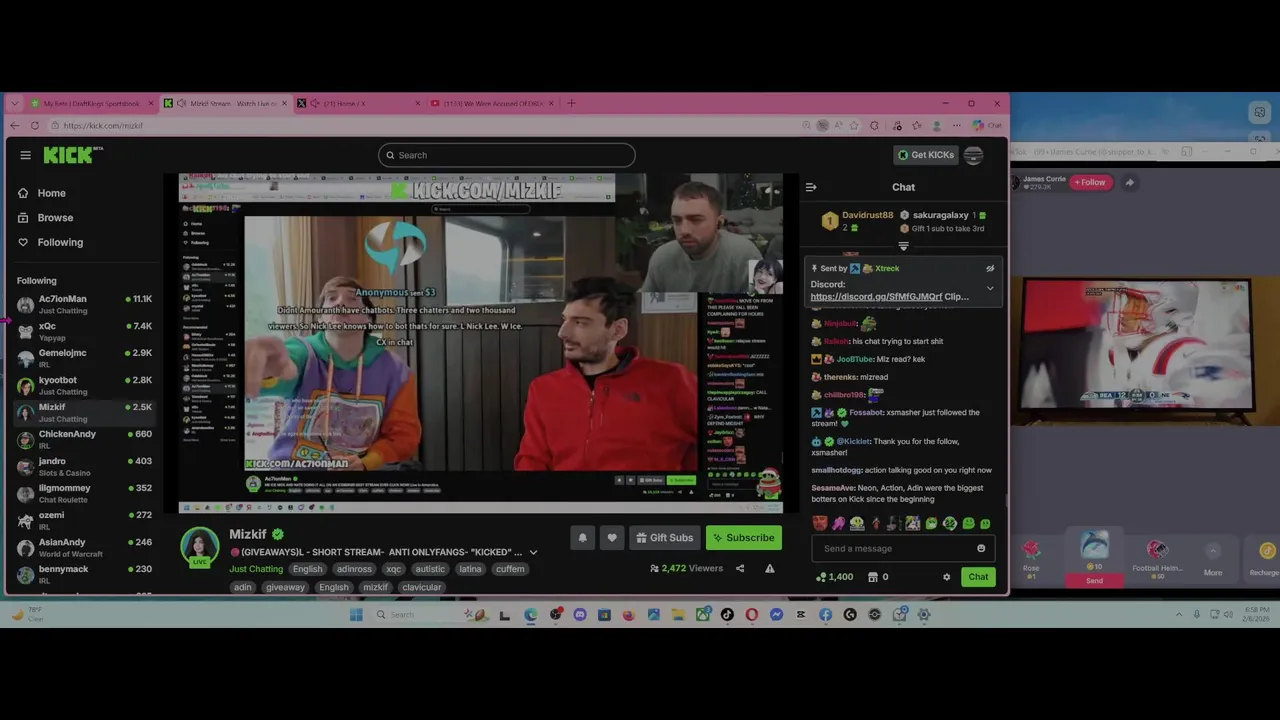The image size is (1280, 720).
Task: Open the emoji picker in chat input
Action: coord(981,548)
